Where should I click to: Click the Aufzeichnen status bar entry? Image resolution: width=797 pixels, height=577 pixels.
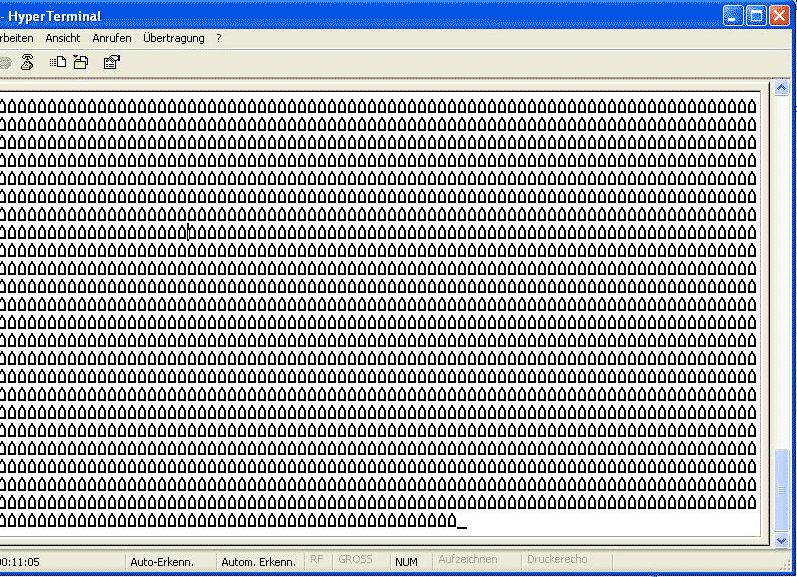pyautogui.click(x=468, y=559)
